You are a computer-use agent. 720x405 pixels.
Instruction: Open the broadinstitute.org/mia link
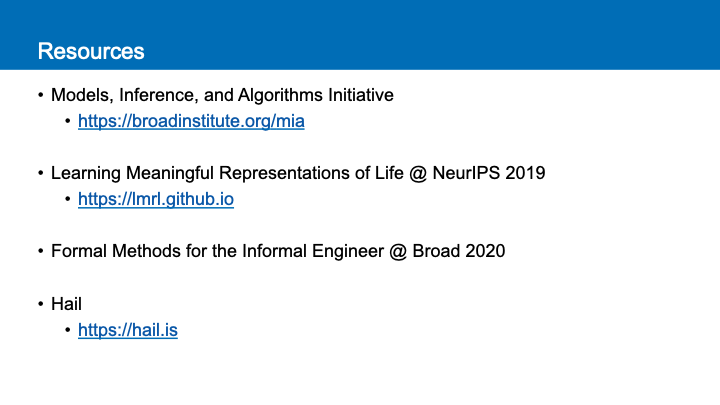(191, 121)
